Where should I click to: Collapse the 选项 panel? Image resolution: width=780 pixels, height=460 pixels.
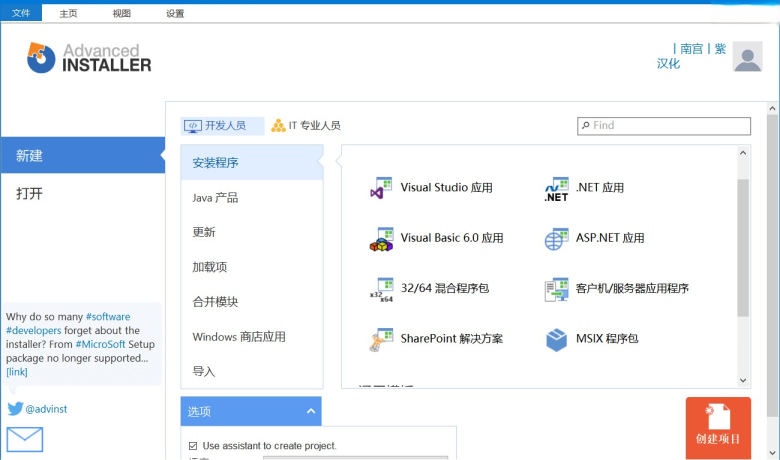[311, 411]
